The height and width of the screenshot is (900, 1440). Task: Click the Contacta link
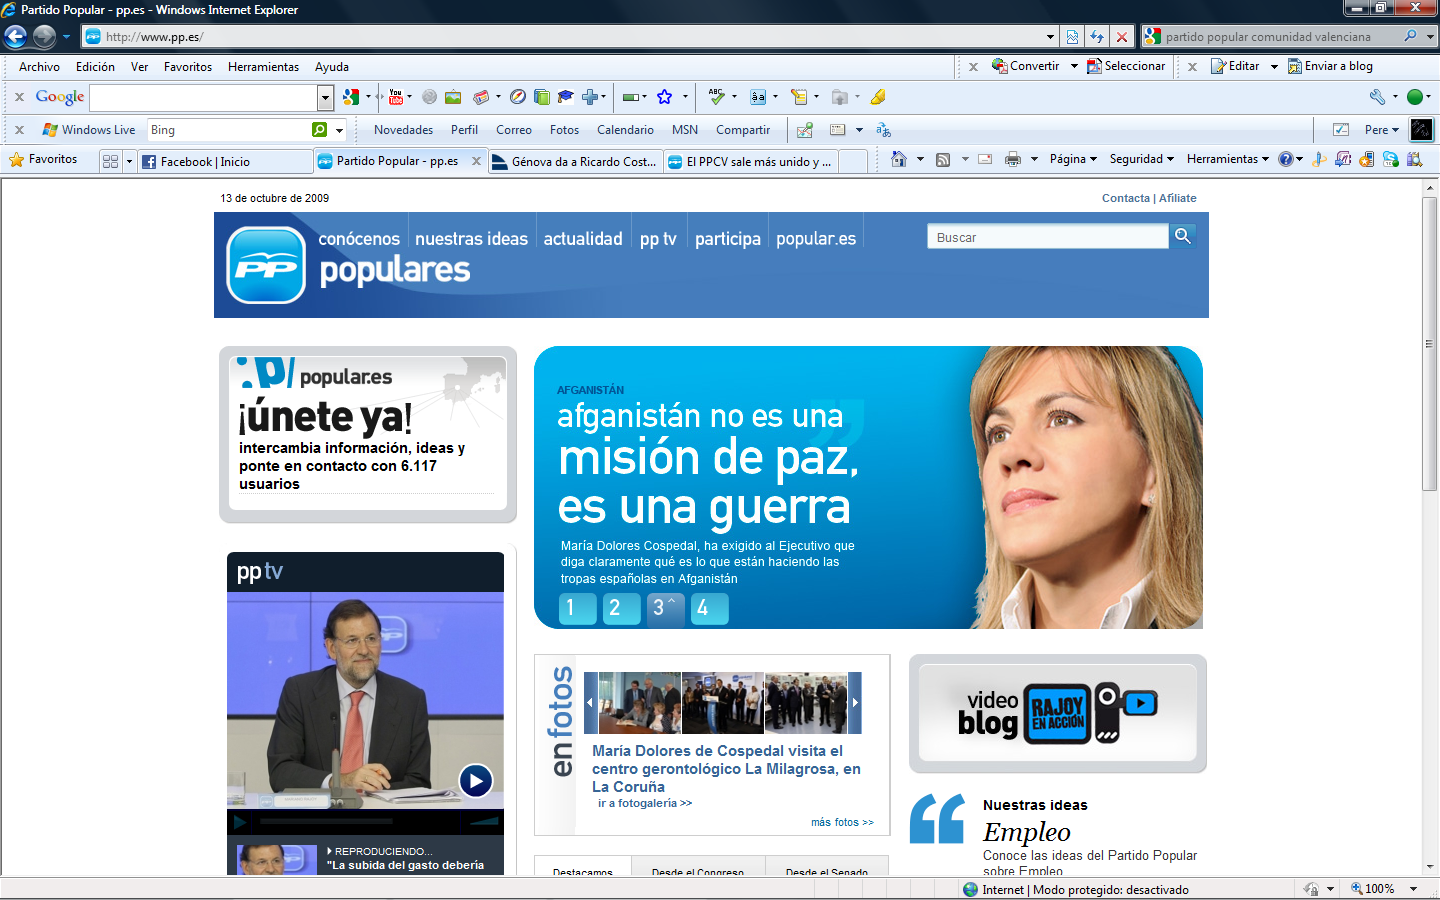coord(1126,198)
